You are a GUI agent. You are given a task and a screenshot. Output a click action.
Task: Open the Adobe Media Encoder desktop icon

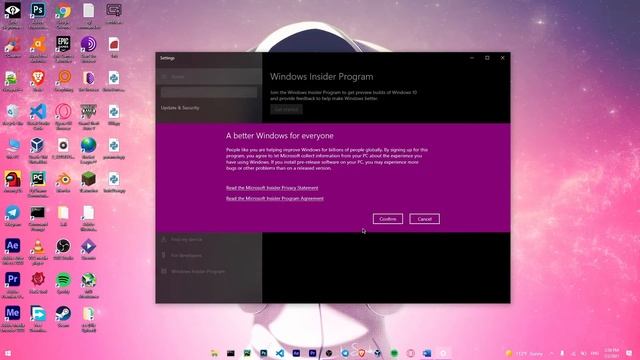click(x=13, y=320)
